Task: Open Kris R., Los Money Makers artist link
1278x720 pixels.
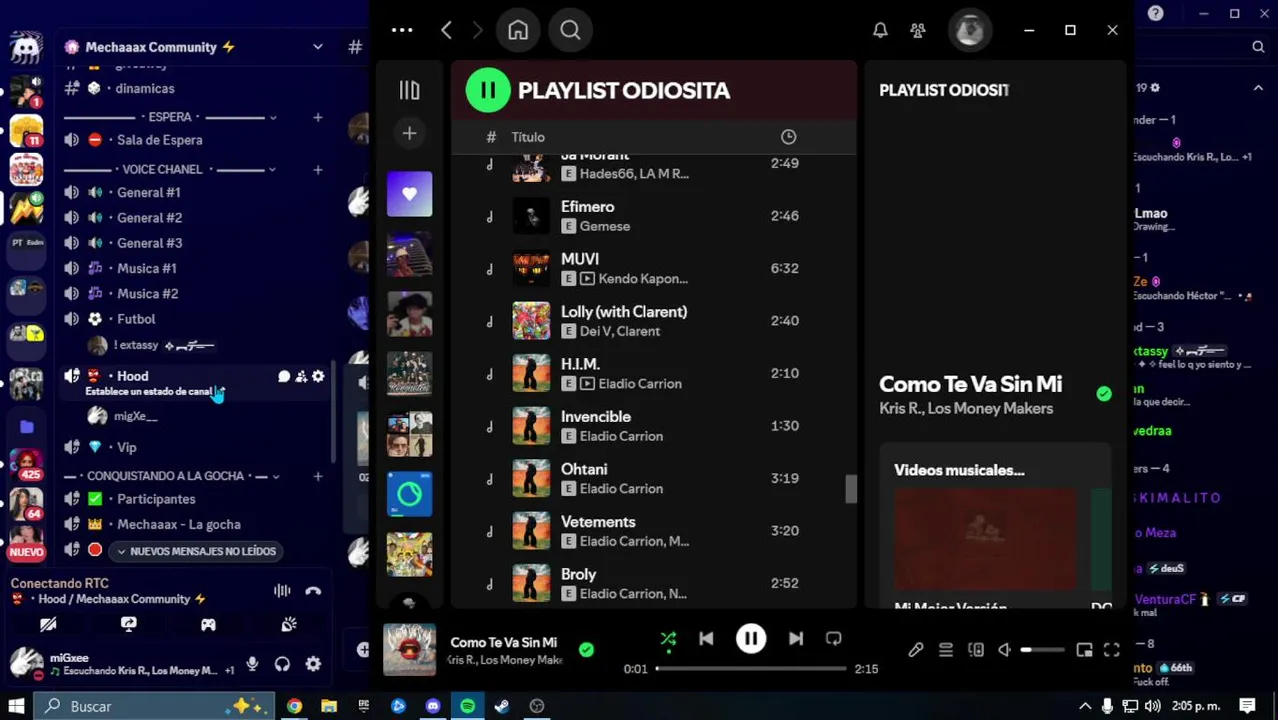Action: coord(966,408)
